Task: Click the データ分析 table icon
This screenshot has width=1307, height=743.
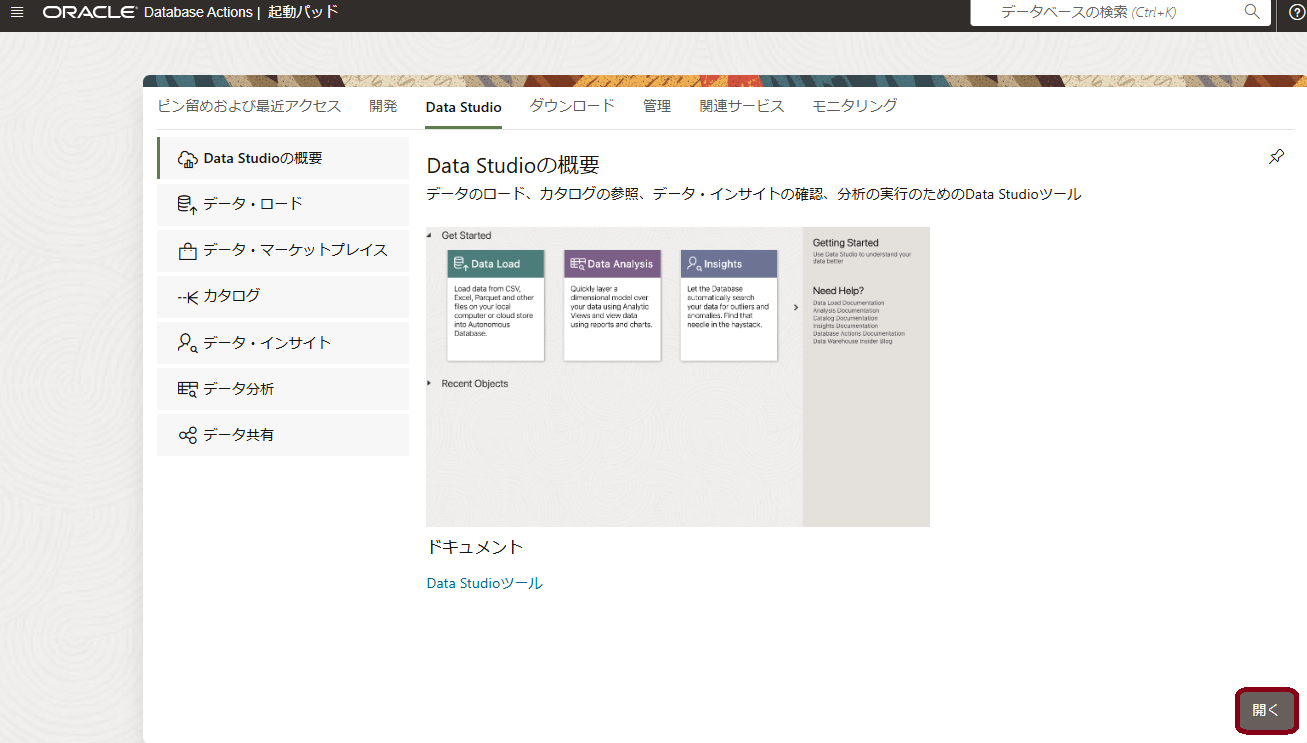Action: pos(187,389)
